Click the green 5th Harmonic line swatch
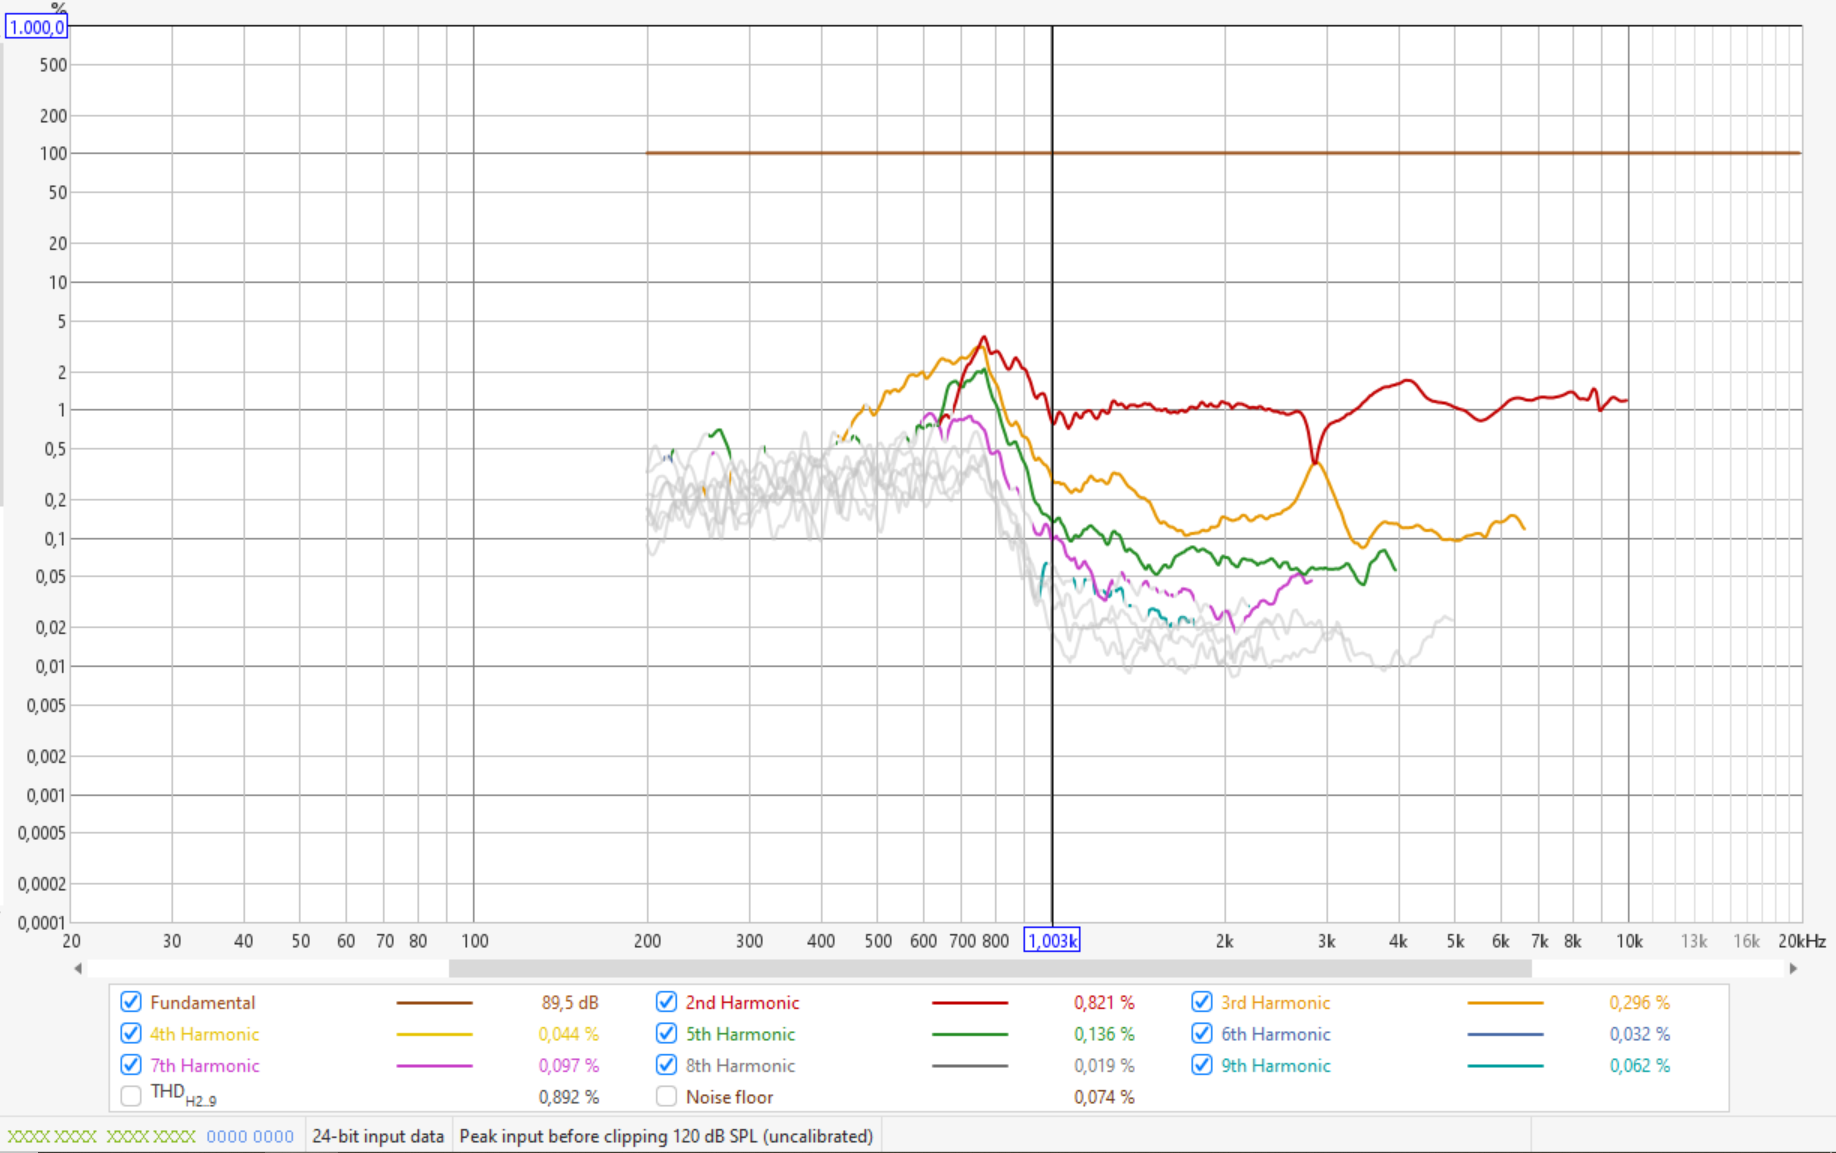 (x=969, y=1034)
